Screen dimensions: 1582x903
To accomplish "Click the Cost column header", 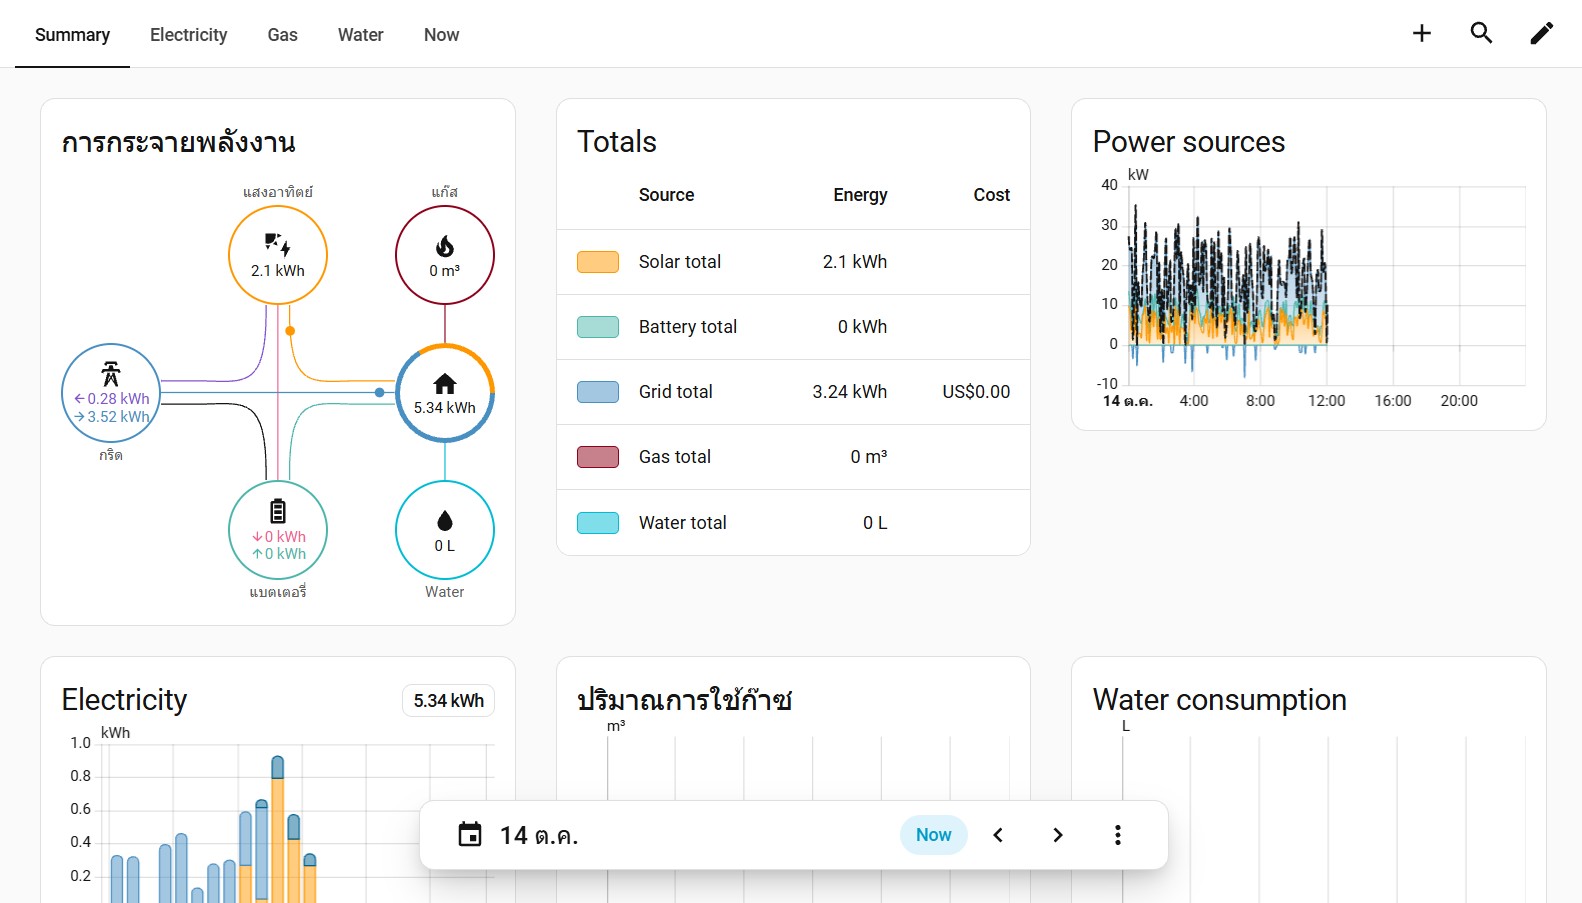I will pos(992,195).
